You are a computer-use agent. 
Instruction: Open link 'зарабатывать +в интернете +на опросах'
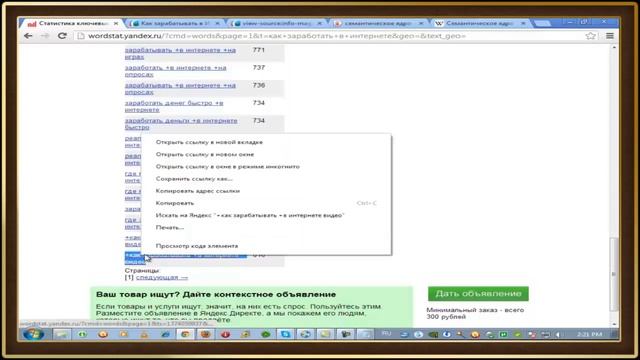point(180,89)
